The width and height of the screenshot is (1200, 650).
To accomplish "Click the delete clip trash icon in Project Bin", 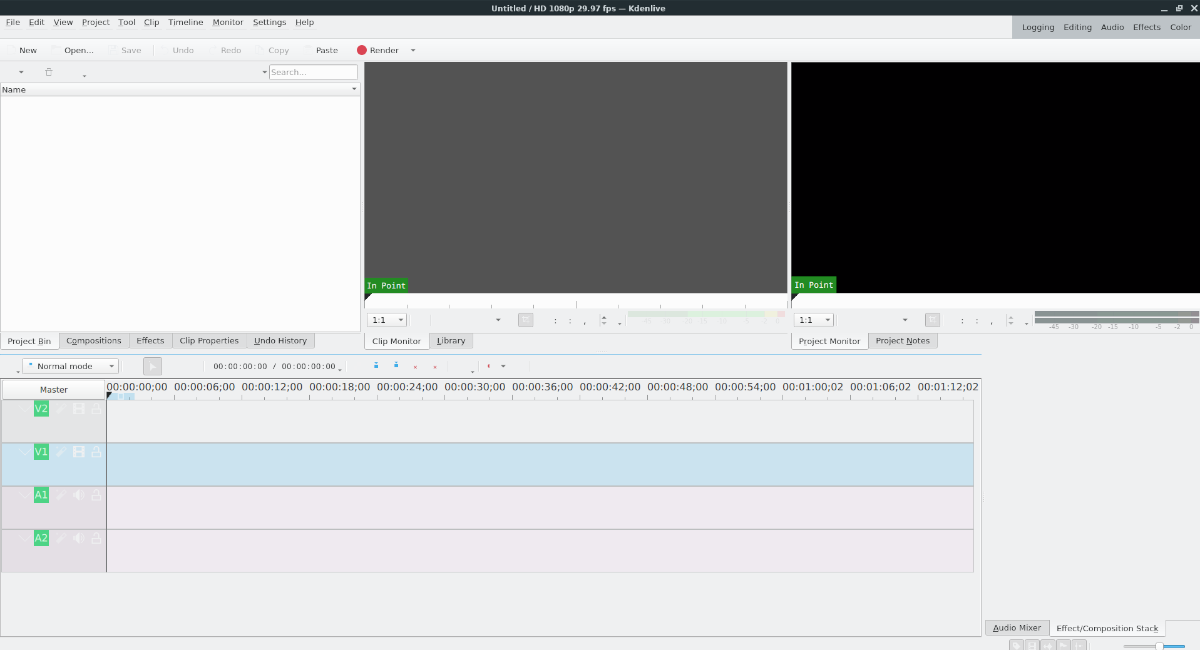I will pyautogui.click(x=48, y=72).
